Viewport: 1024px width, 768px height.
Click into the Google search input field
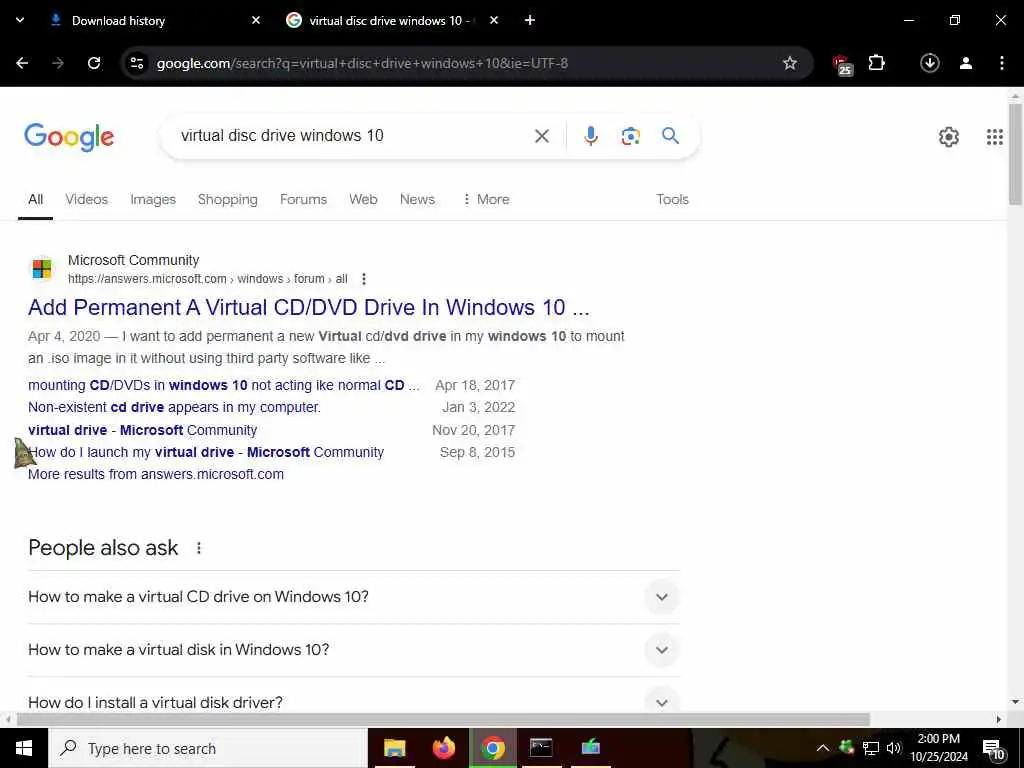click(353, 136)
